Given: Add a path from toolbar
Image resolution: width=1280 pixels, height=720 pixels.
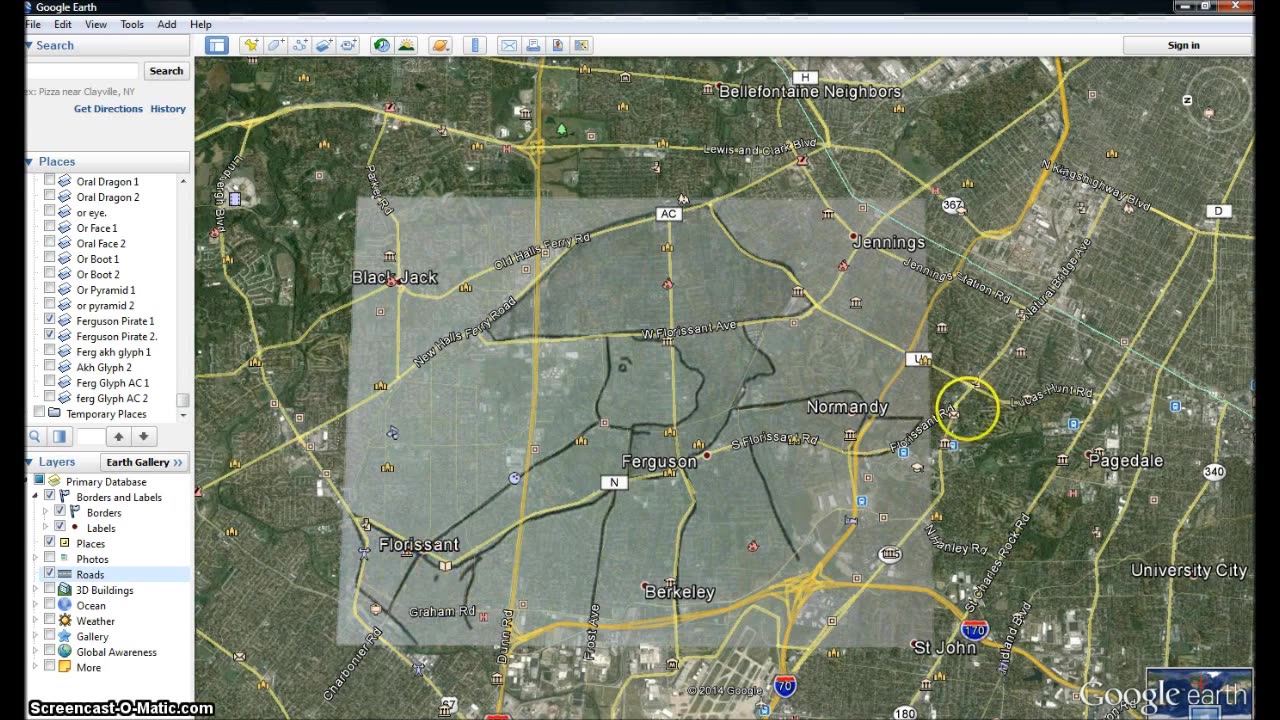Looking at the screenshot, I should click(x=300, y=45).
